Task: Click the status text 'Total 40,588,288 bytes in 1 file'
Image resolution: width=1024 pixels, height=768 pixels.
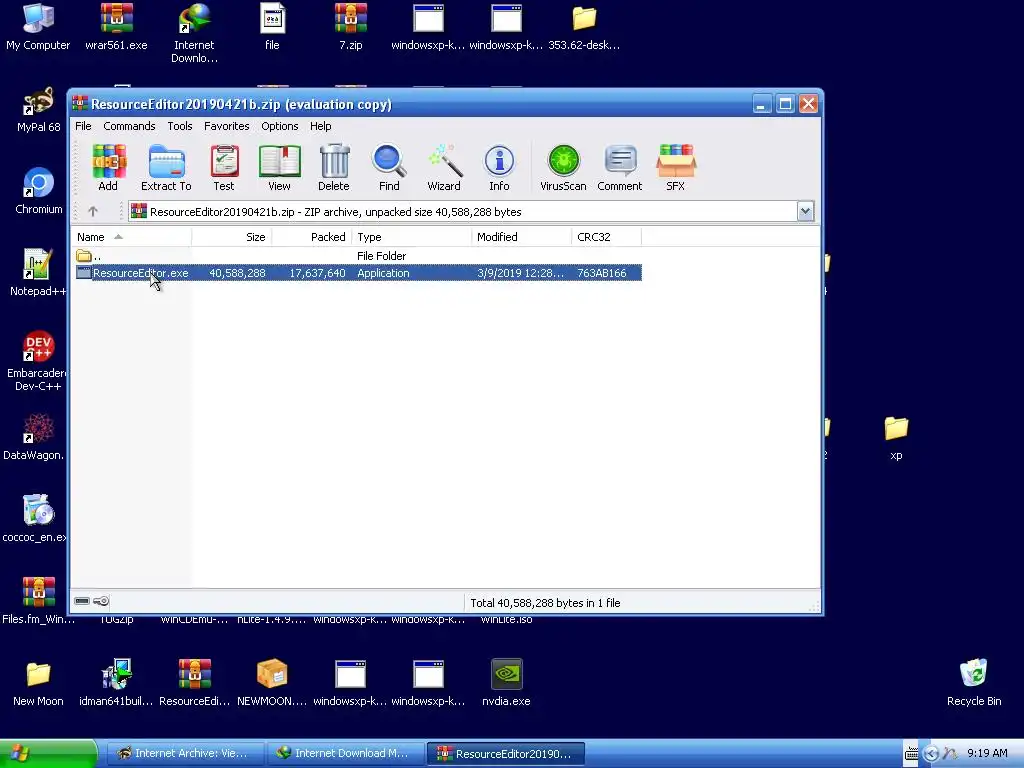Action: tap(545, 603)
